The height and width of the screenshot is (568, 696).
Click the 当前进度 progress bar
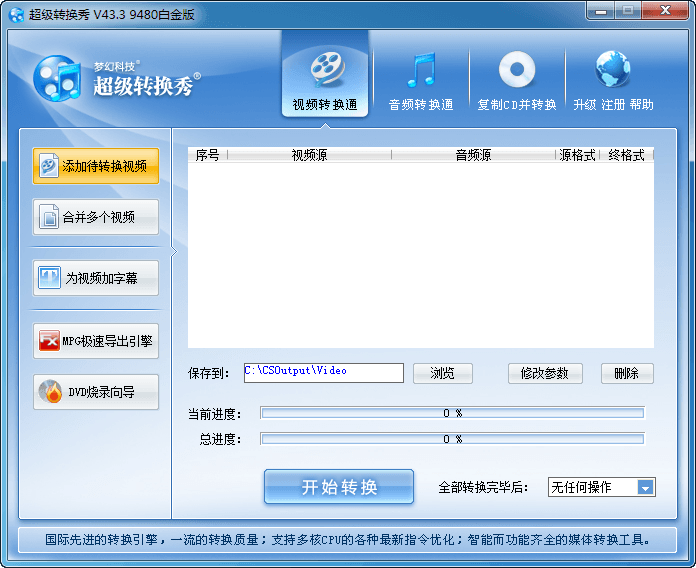tap(452, 413)
